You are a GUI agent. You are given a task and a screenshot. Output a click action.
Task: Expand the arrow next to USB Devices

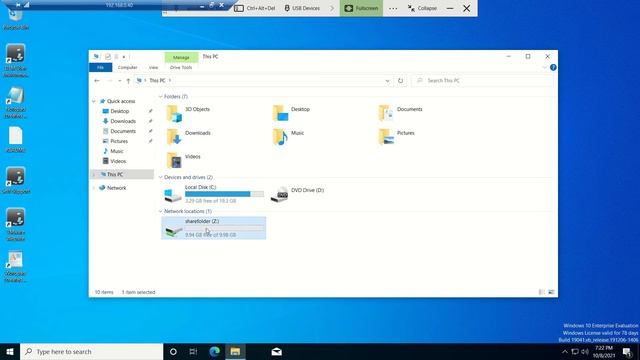332,8
